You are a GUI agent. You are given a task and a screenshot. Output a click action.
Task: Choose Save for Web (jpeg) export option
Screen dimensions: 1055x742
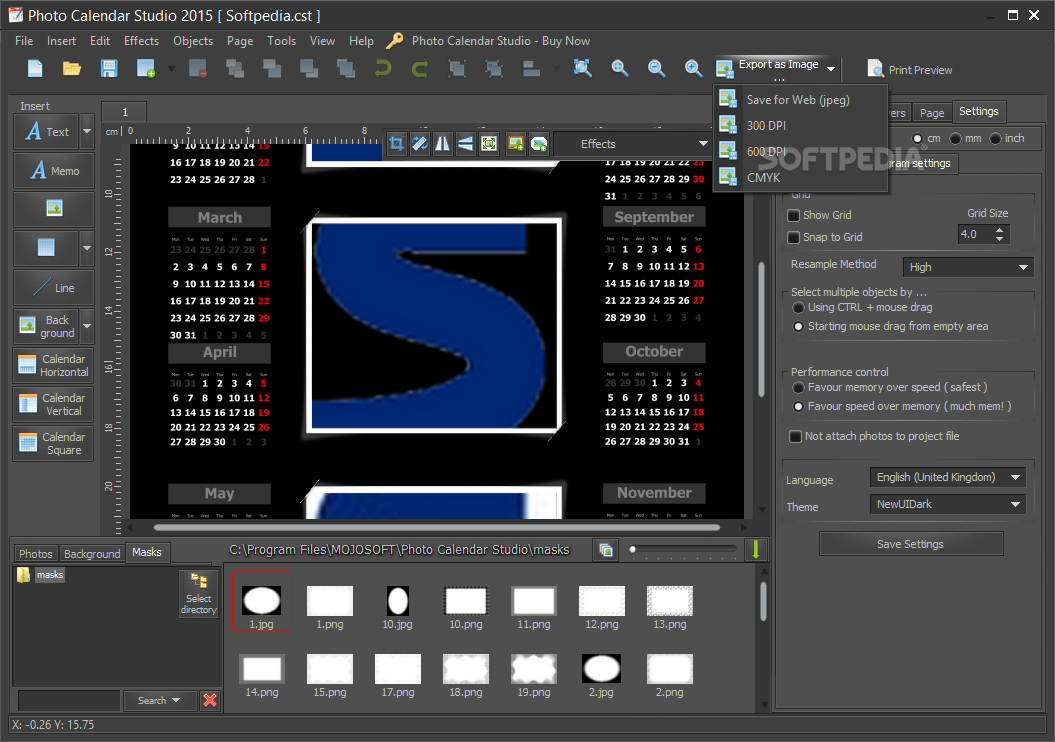[798, 100]
